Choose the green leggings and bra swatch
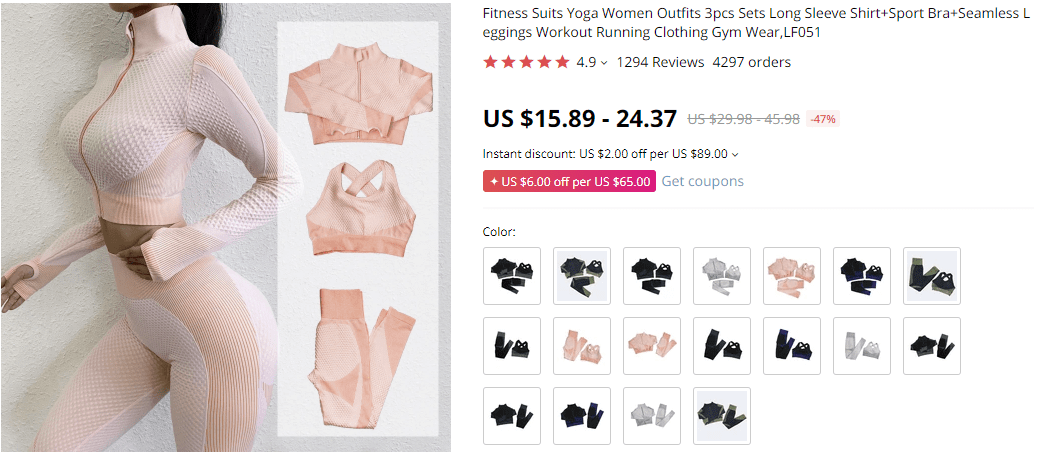Image resolution: width=1037 pixels, height=452 pixels. click(x=931, y=276)
